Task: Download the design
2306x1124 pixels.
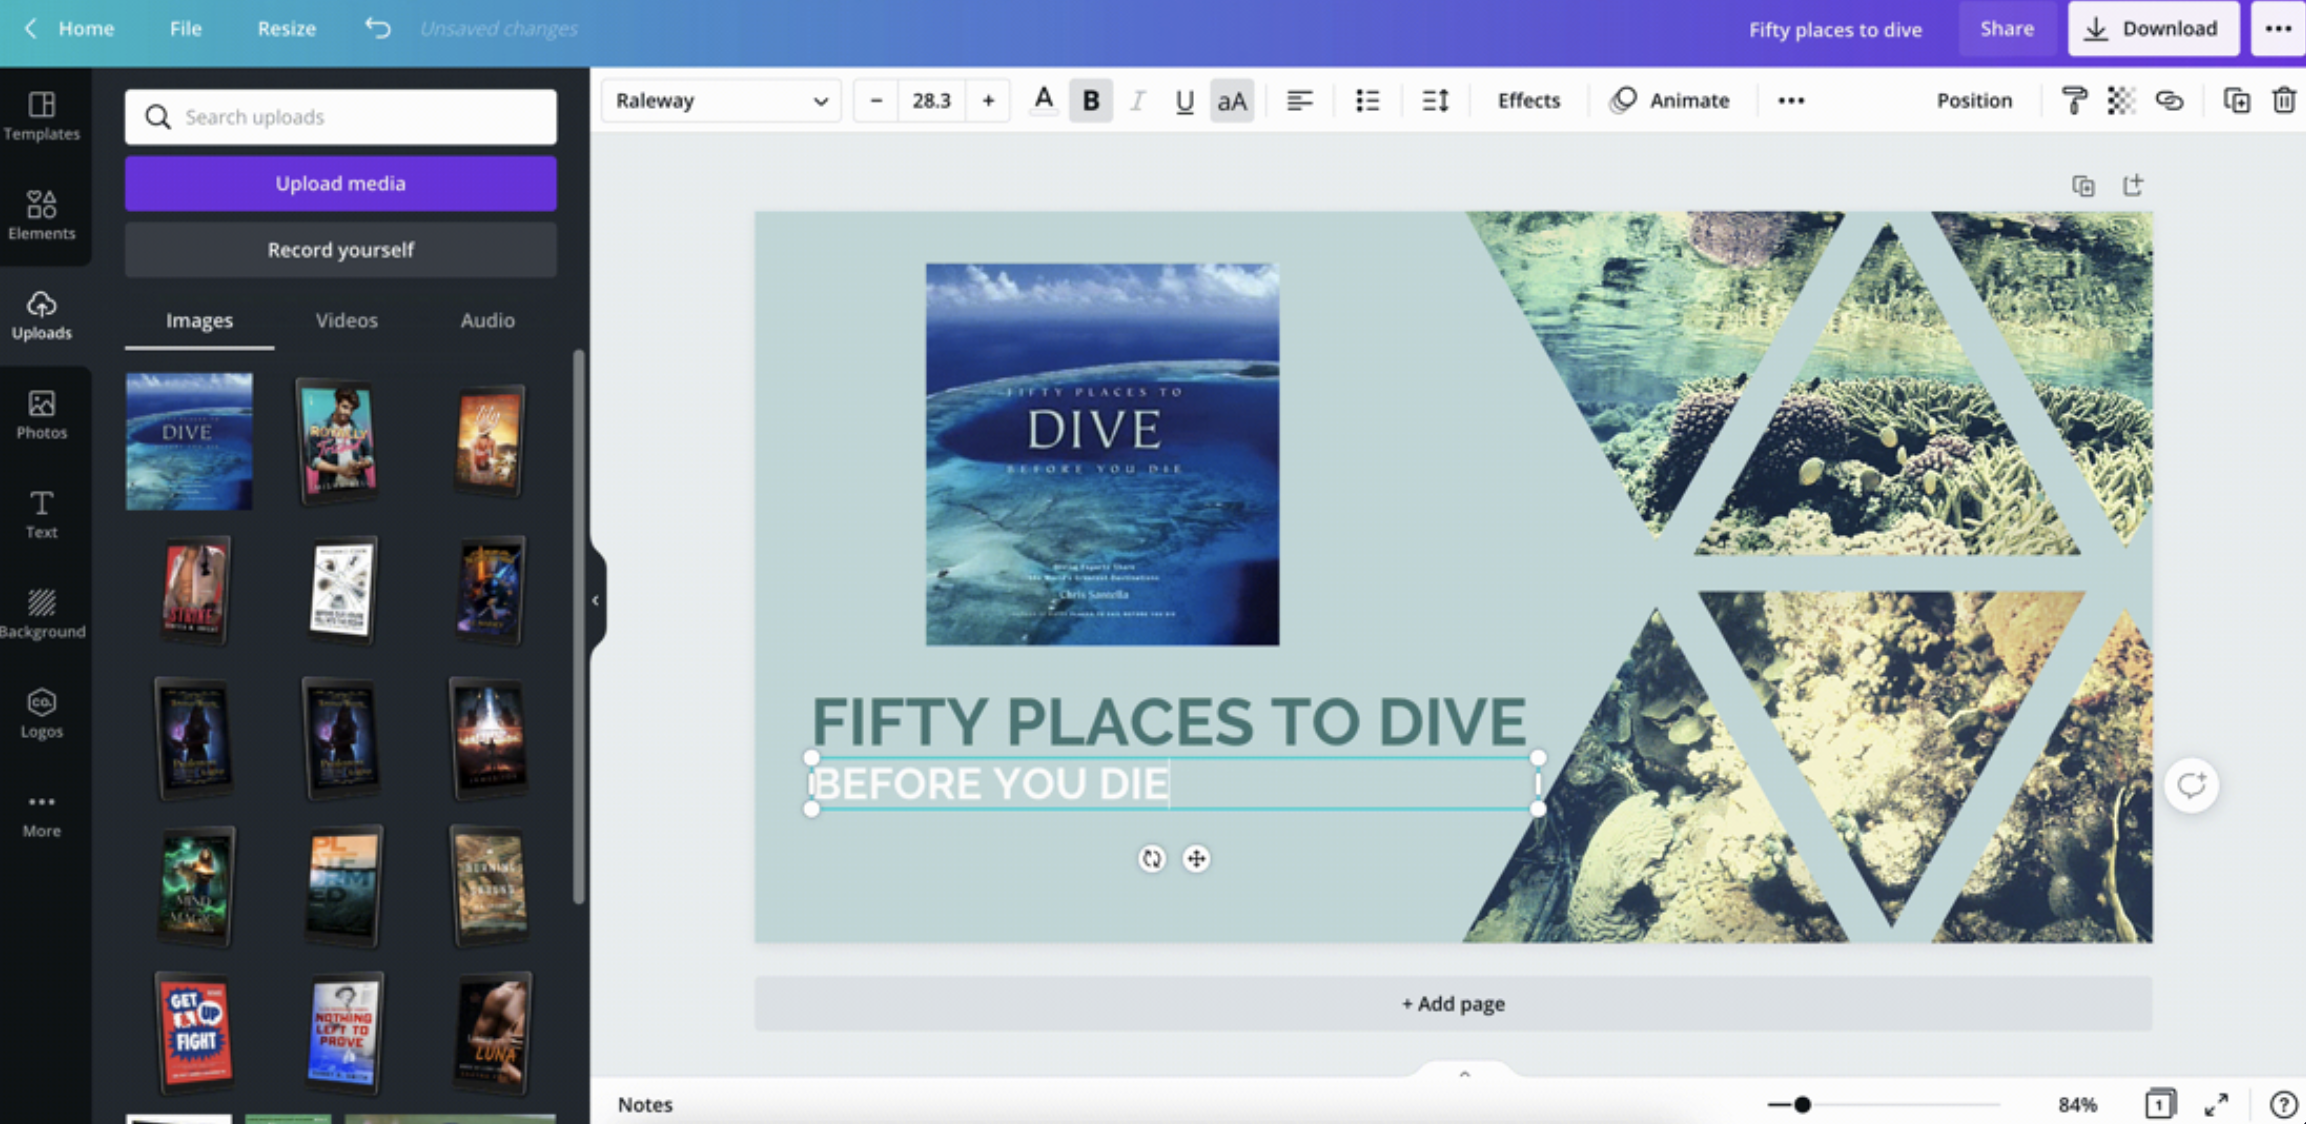Action: [x=2153, y=28]
